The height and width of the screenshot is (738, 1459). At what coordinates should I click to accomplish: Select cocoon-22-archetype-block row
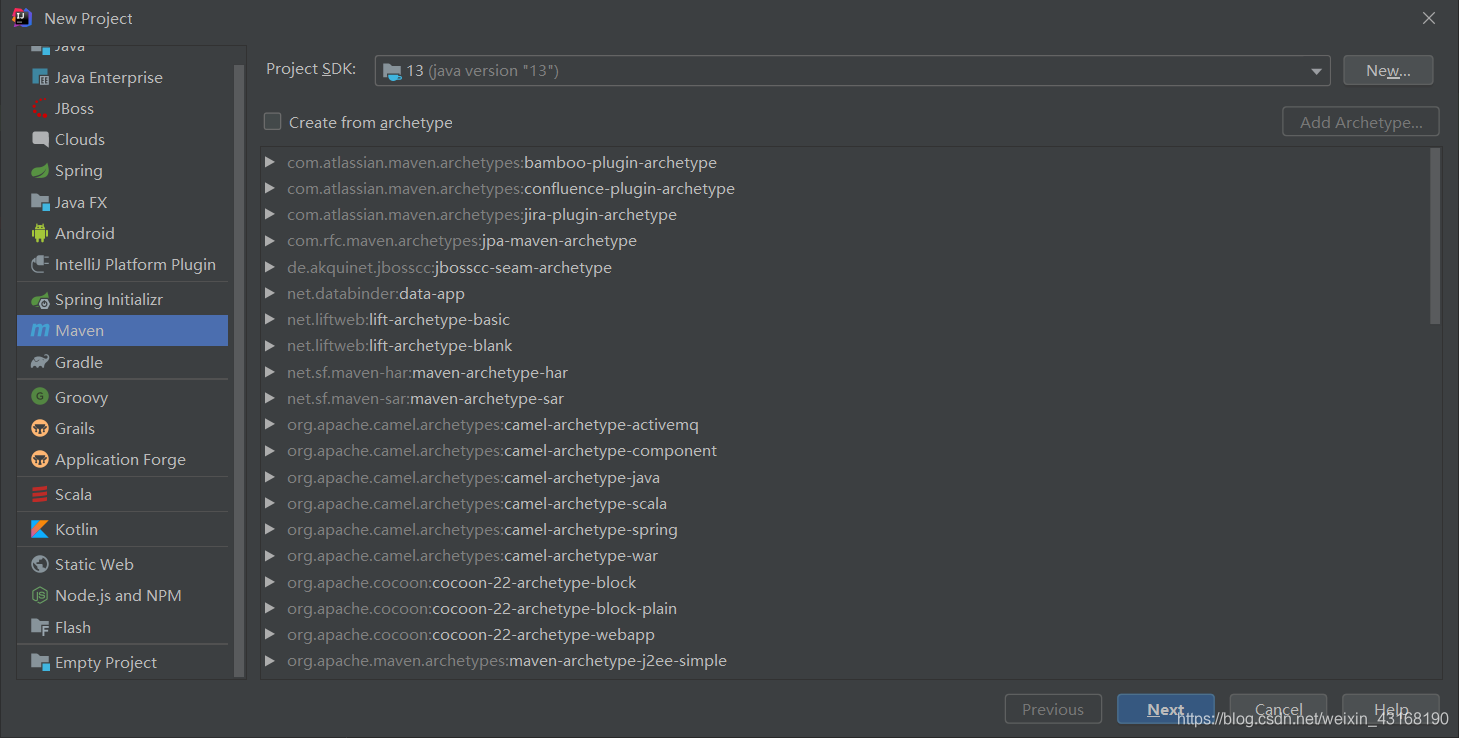click(845, 582)
